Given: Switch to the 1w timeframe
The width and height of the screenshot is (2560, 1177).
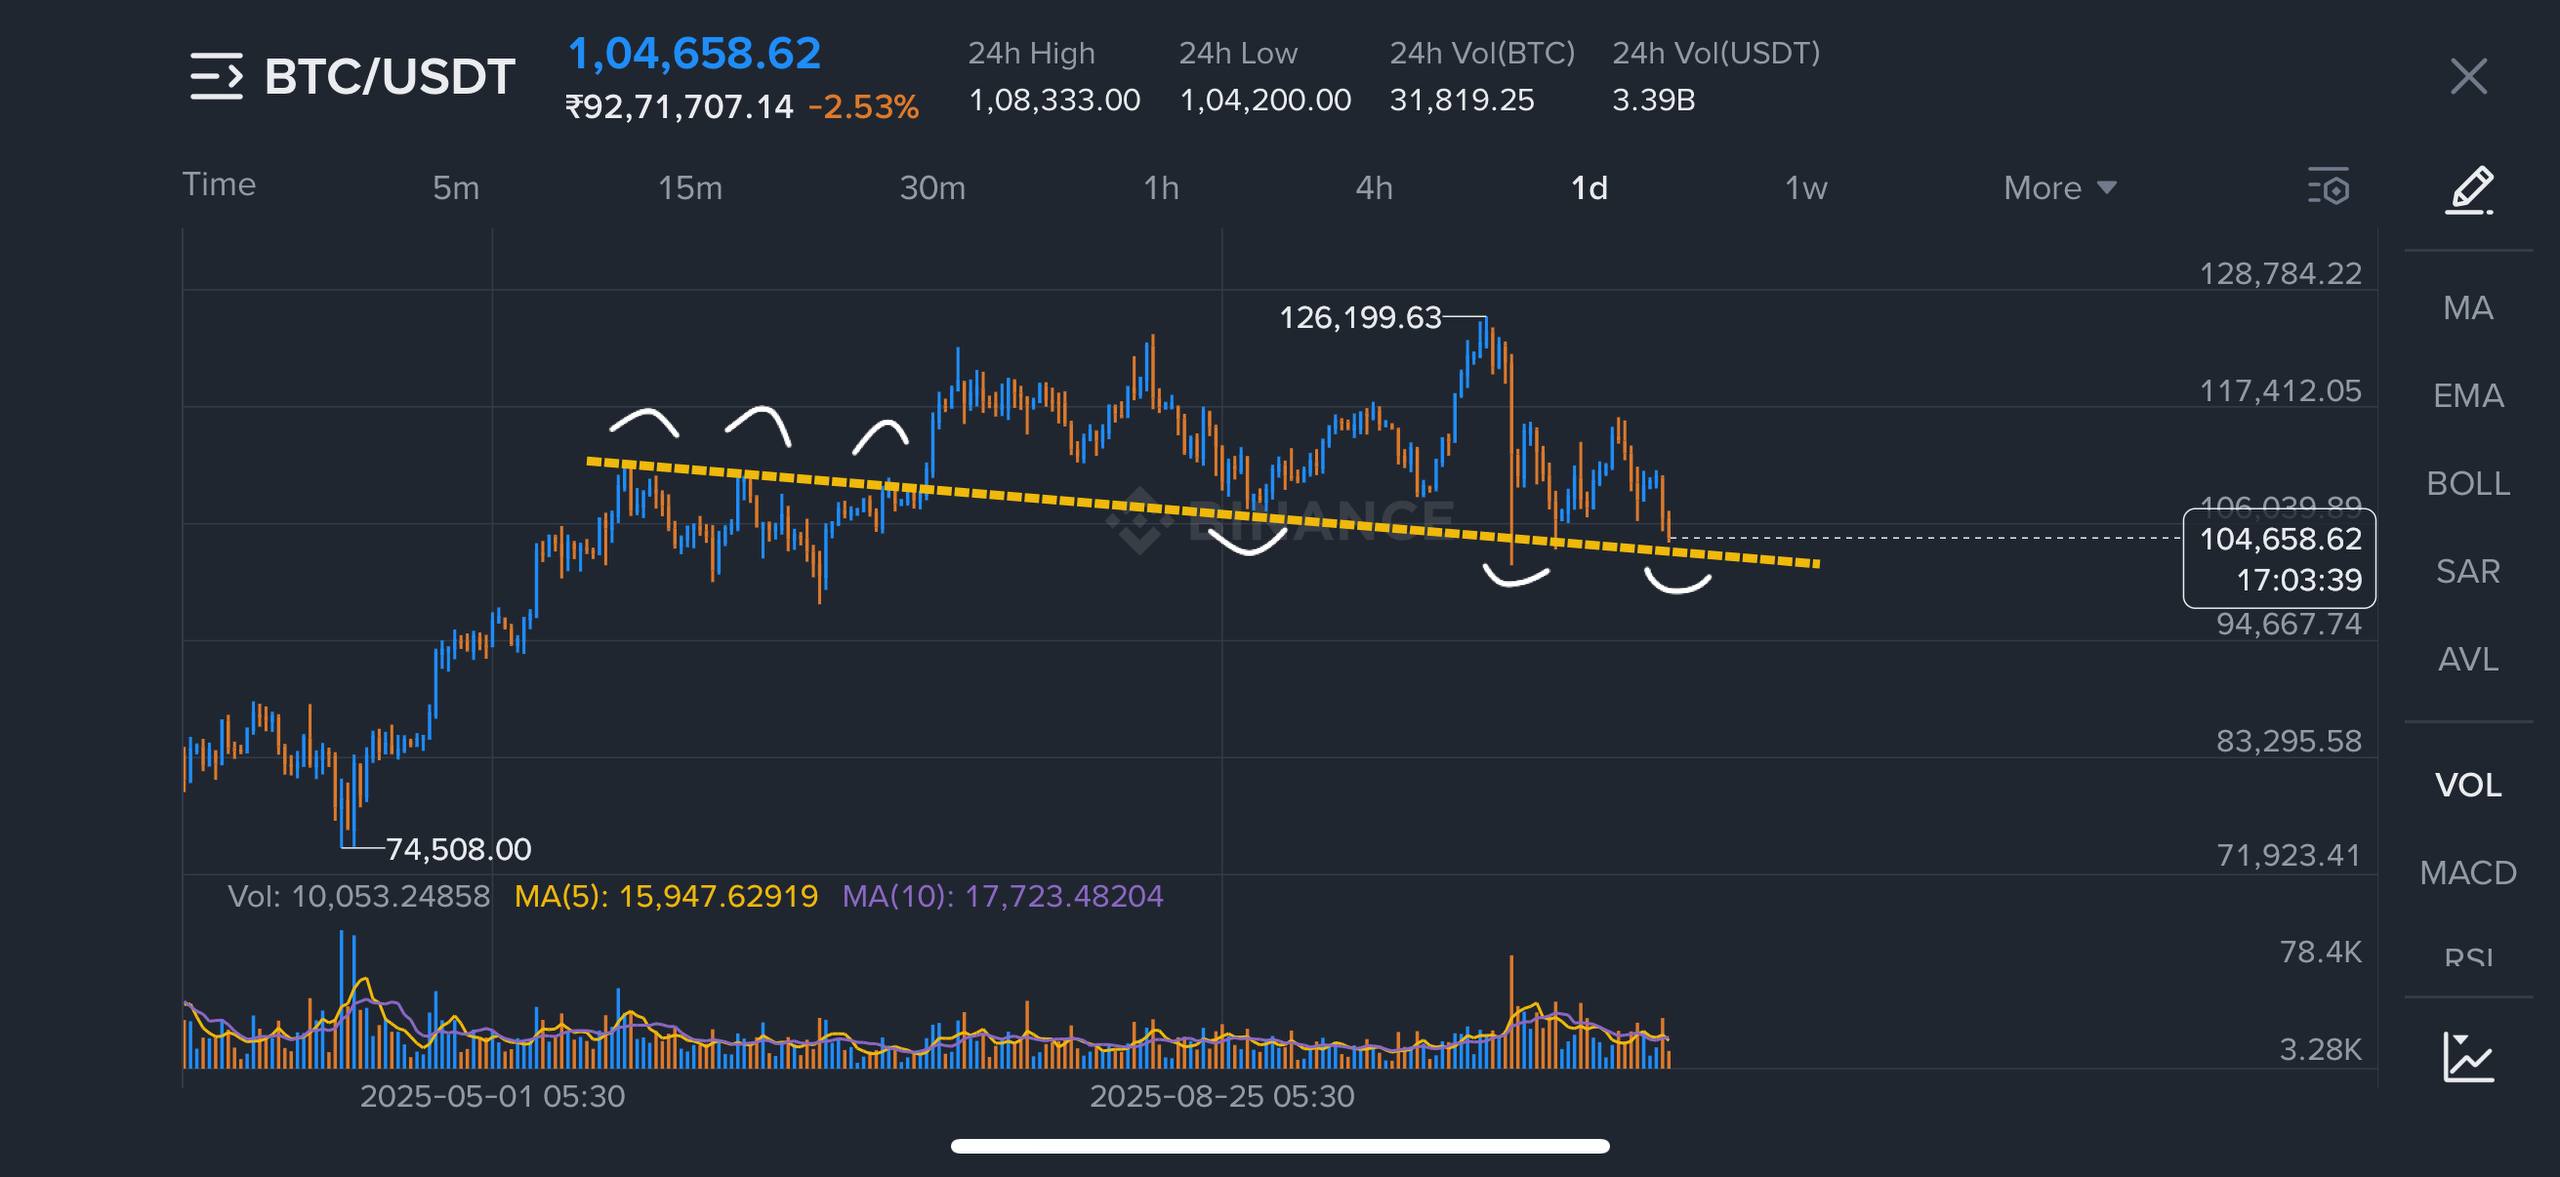Looking at the screenshot, I should 1806,188.
